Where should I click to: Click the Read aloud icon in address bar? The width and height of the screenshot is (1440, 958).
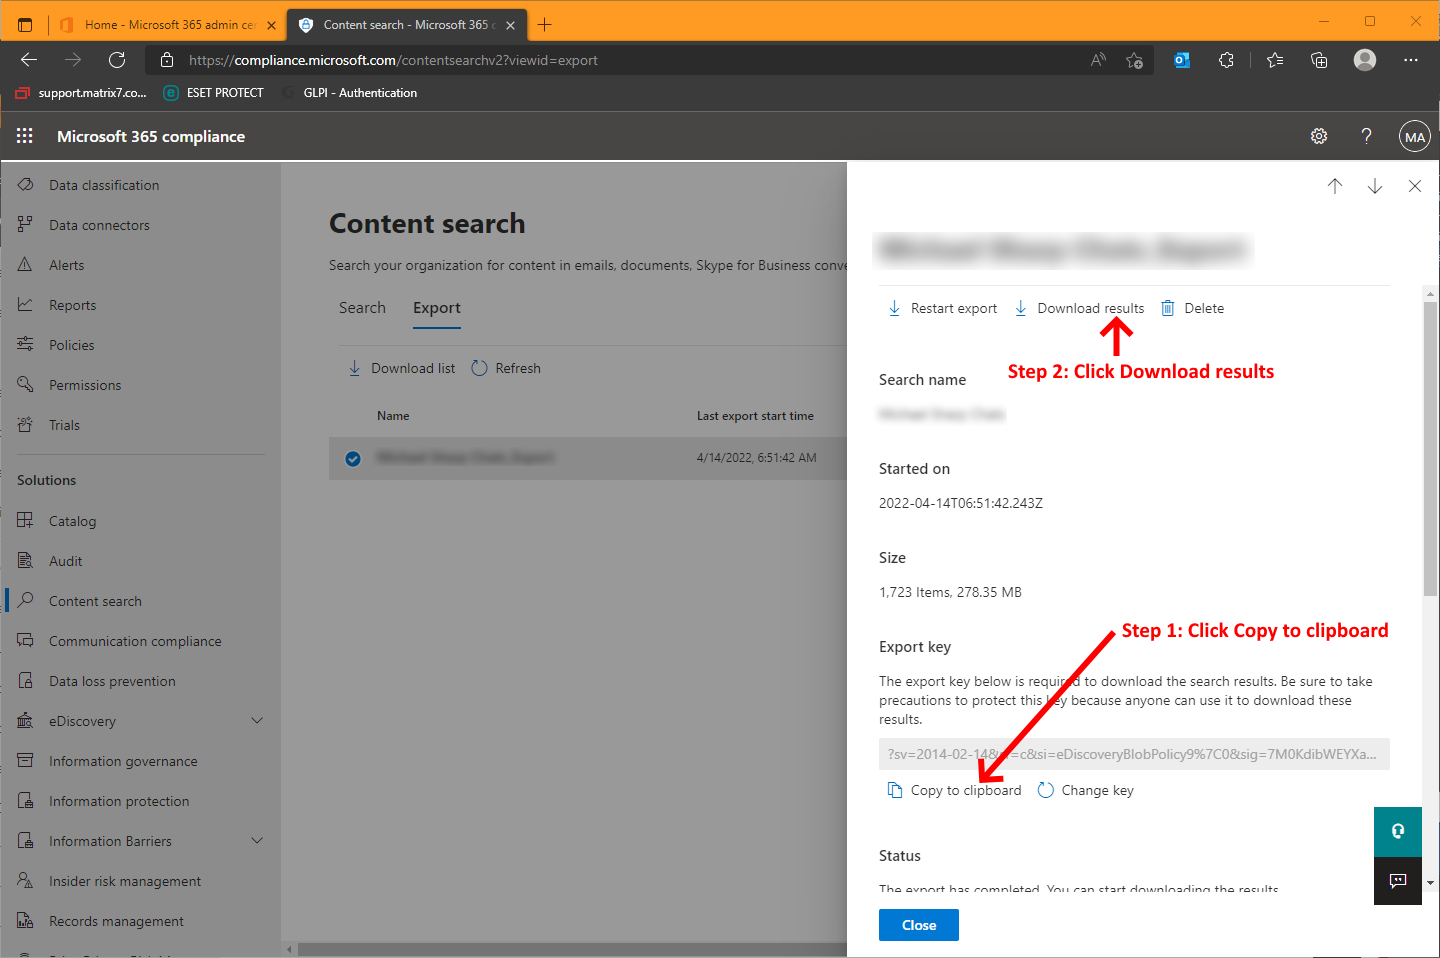tap(1098, 60)
